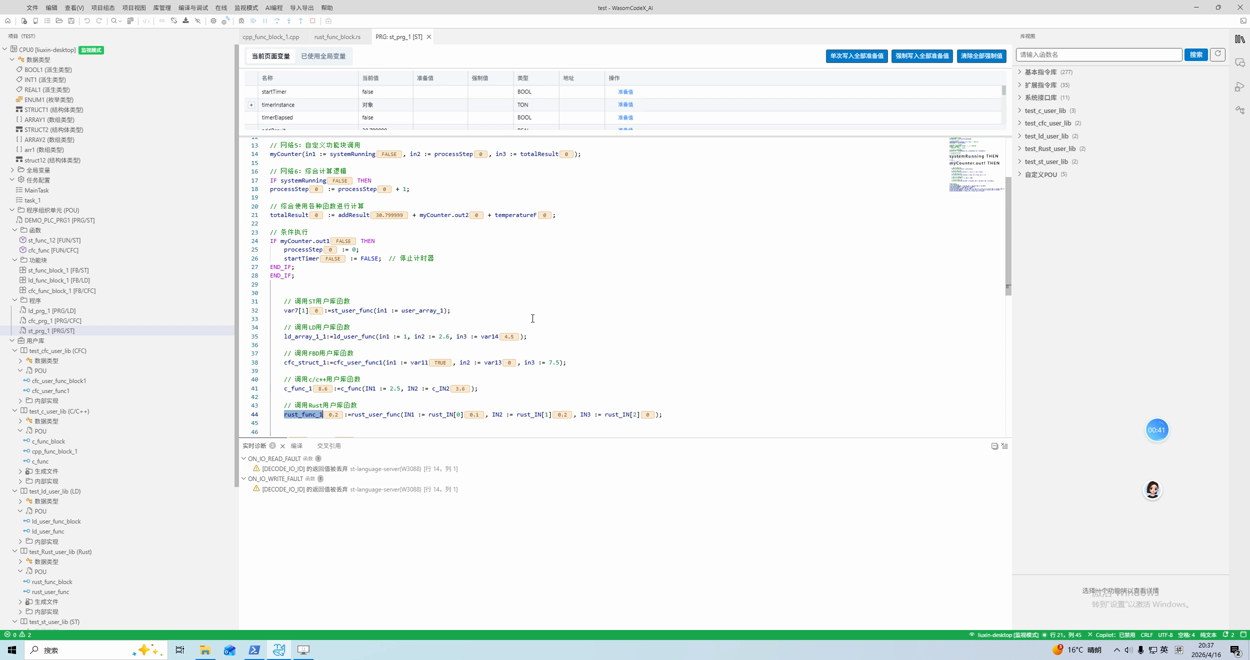This screenshot has height=660, width=1250.
Task: Switch to the cpp_func_block_1.cpp tab
Action: point(271,37)
